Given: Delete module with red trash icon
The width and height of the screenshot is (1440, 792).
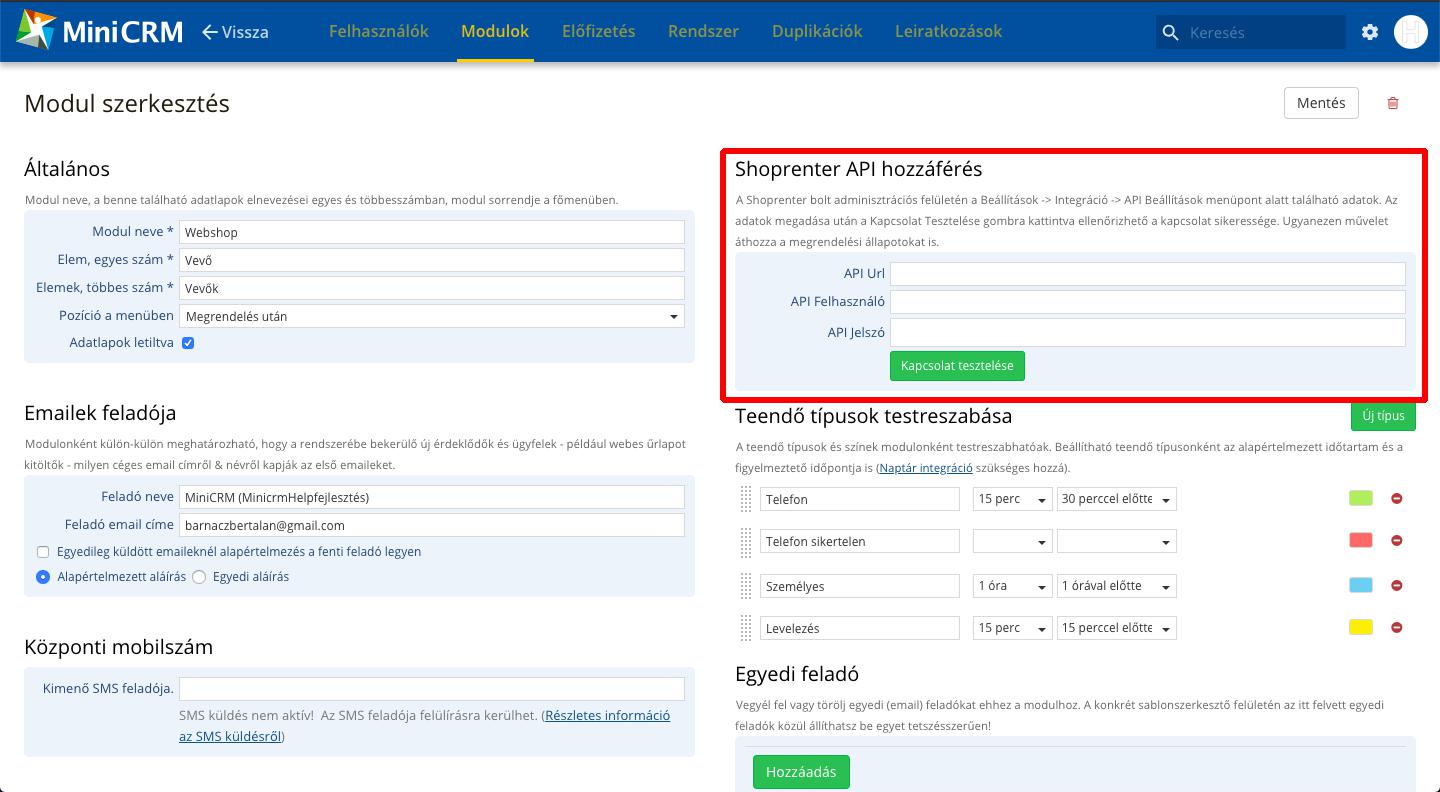Looking at the screenshot, I should click(x=1393, y=103).
